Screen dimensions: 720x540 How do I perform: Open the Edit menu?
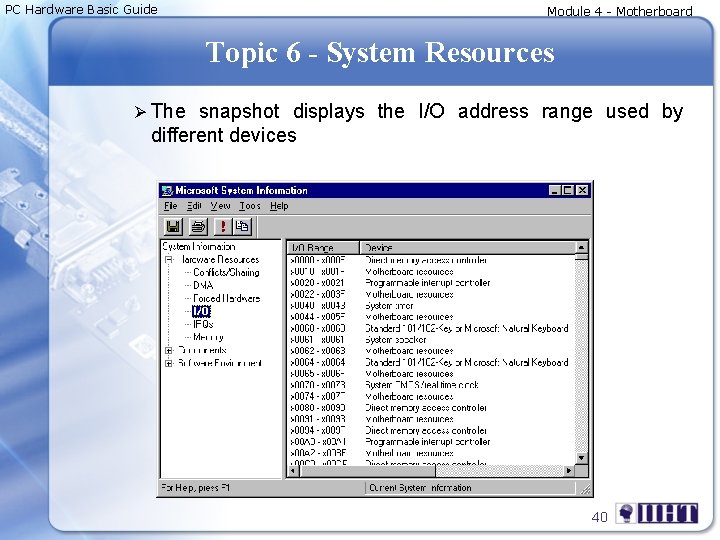(x=194, y=206)
